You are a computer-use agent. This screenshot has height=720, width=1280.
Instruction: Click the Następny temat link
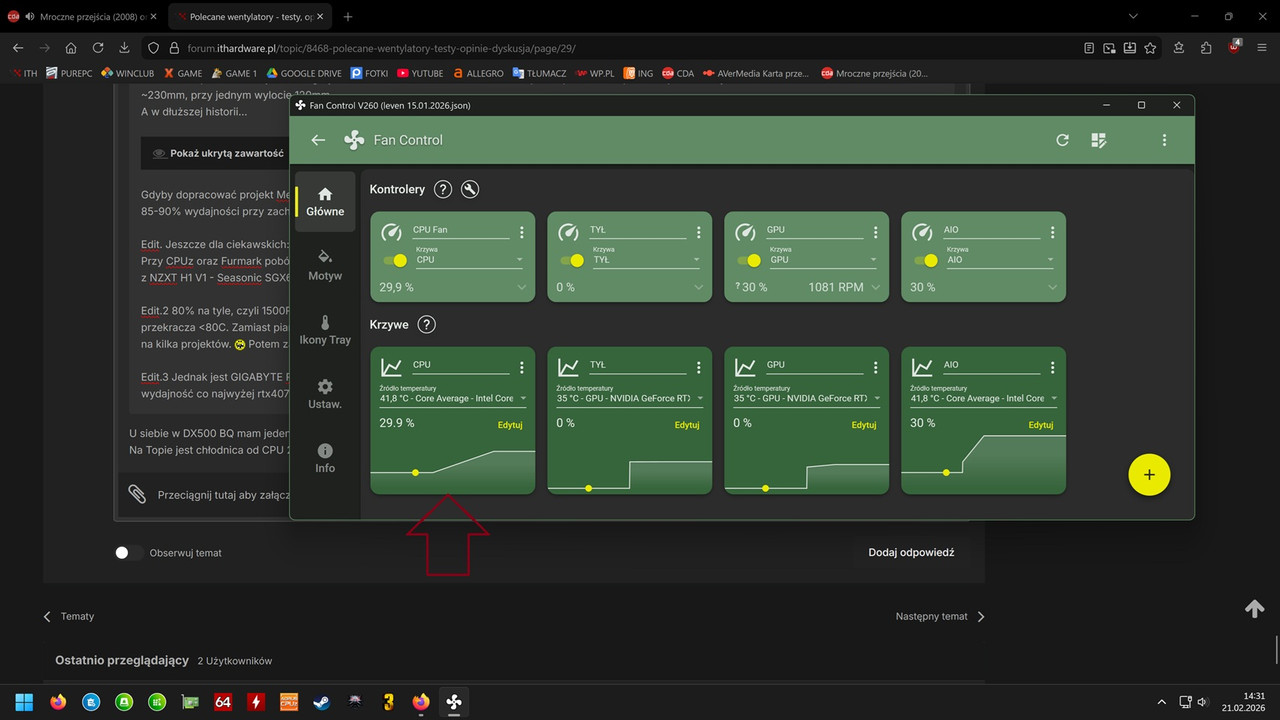(940, 617)
